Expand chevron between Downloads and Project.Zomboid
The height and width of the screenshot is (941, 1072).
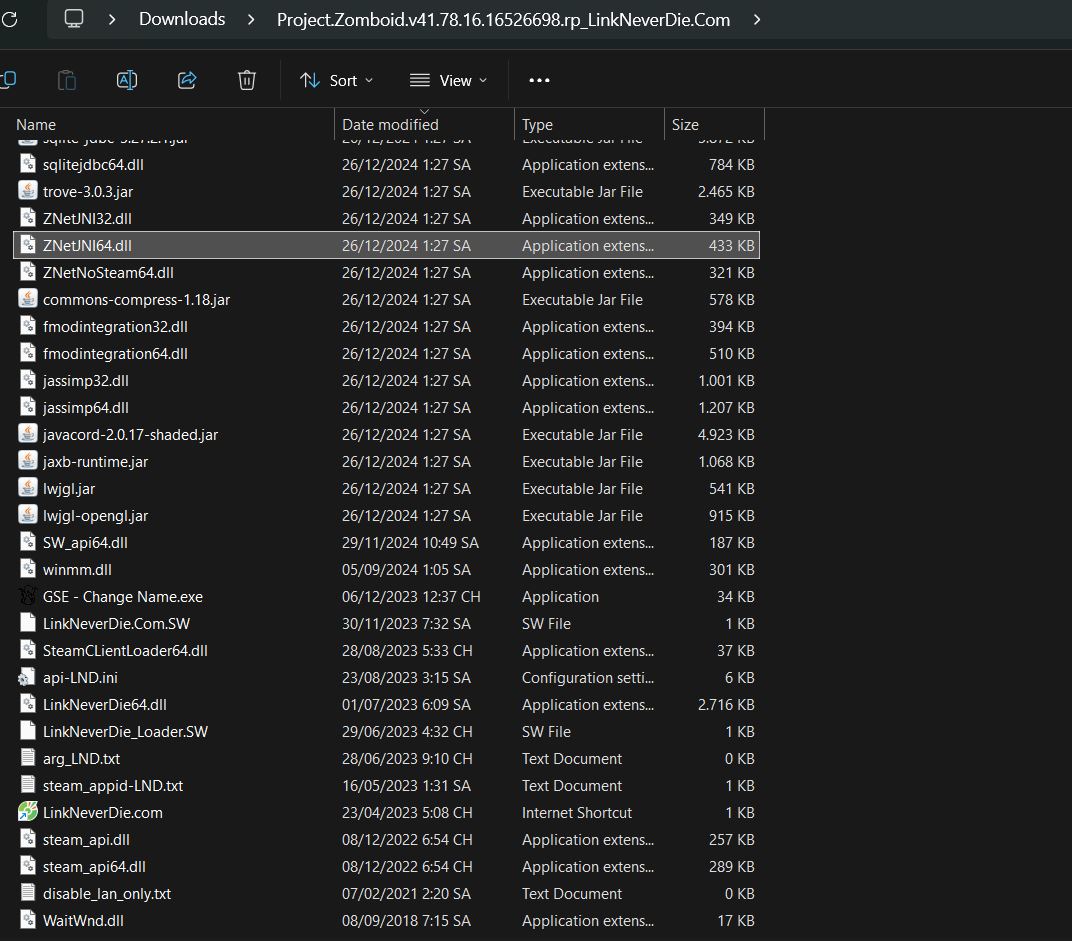coord(251,19)
